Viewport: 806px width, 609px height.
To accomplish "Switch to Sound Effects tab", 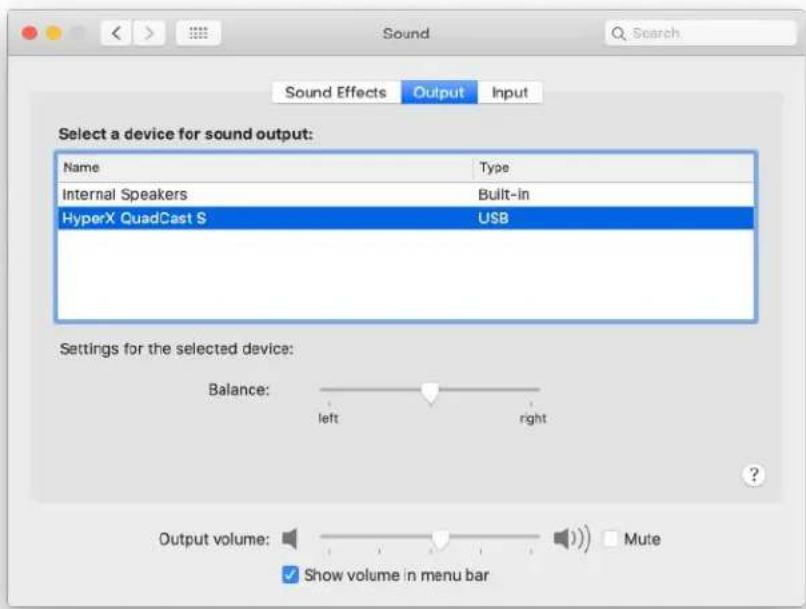I will 336,93.
